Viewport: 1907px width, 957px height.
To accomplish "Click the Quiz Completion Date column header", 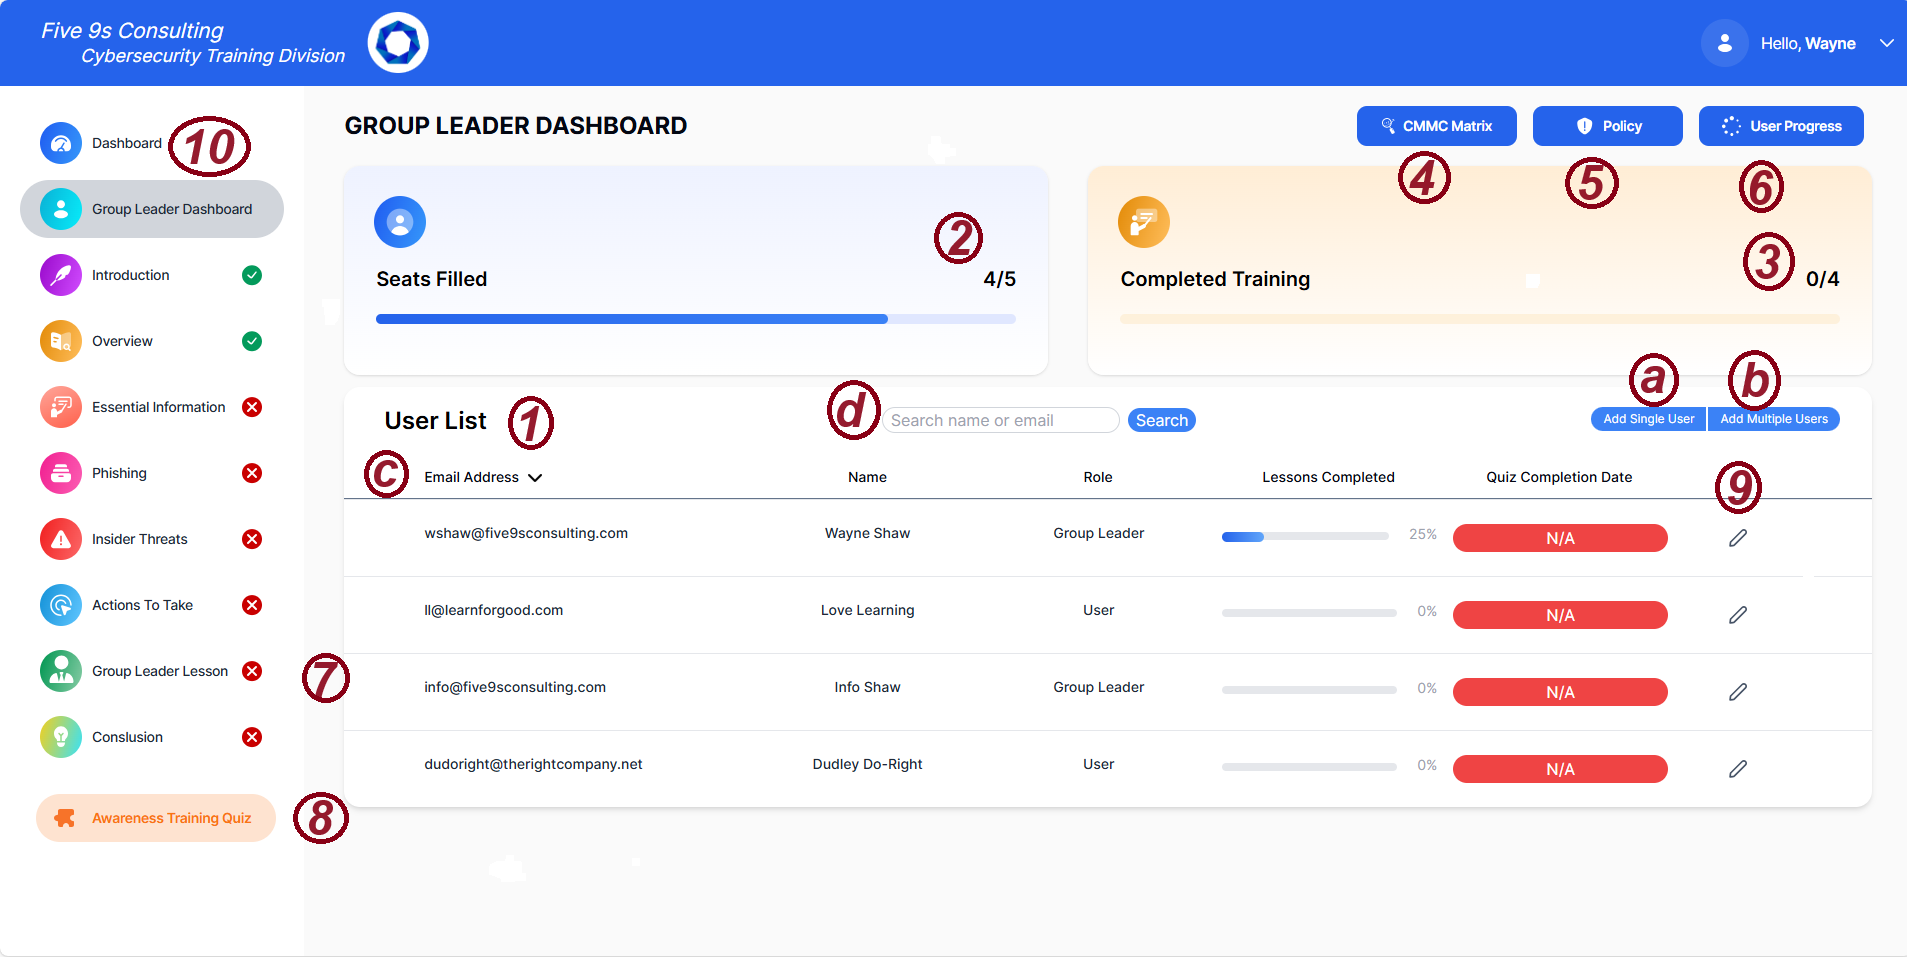I will pyautogui.click(x=1559, y=477).
